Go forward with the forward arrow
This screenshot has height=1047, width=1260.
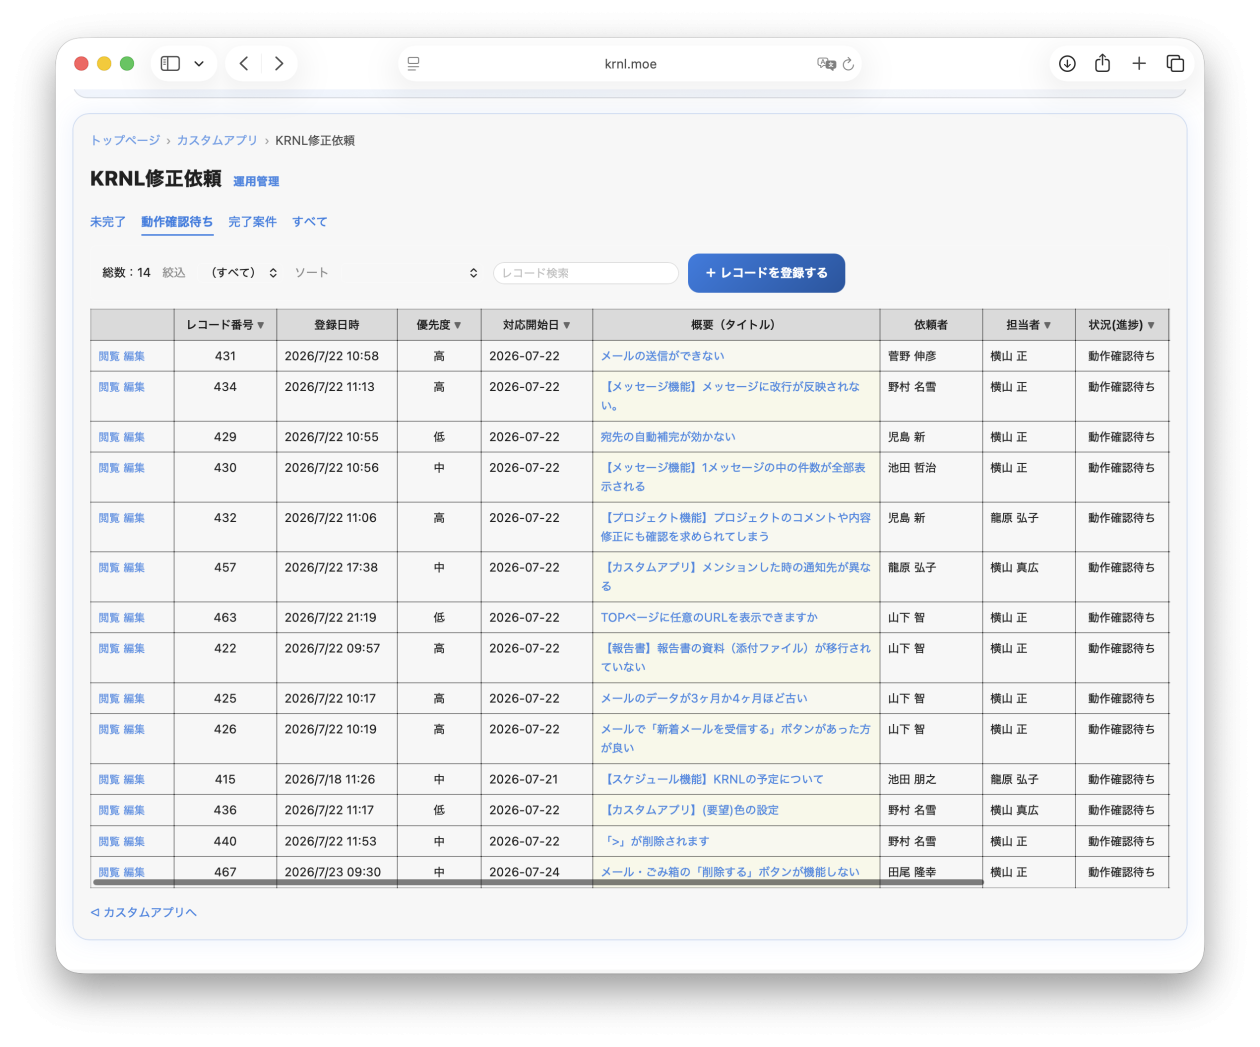click(279, 64)
